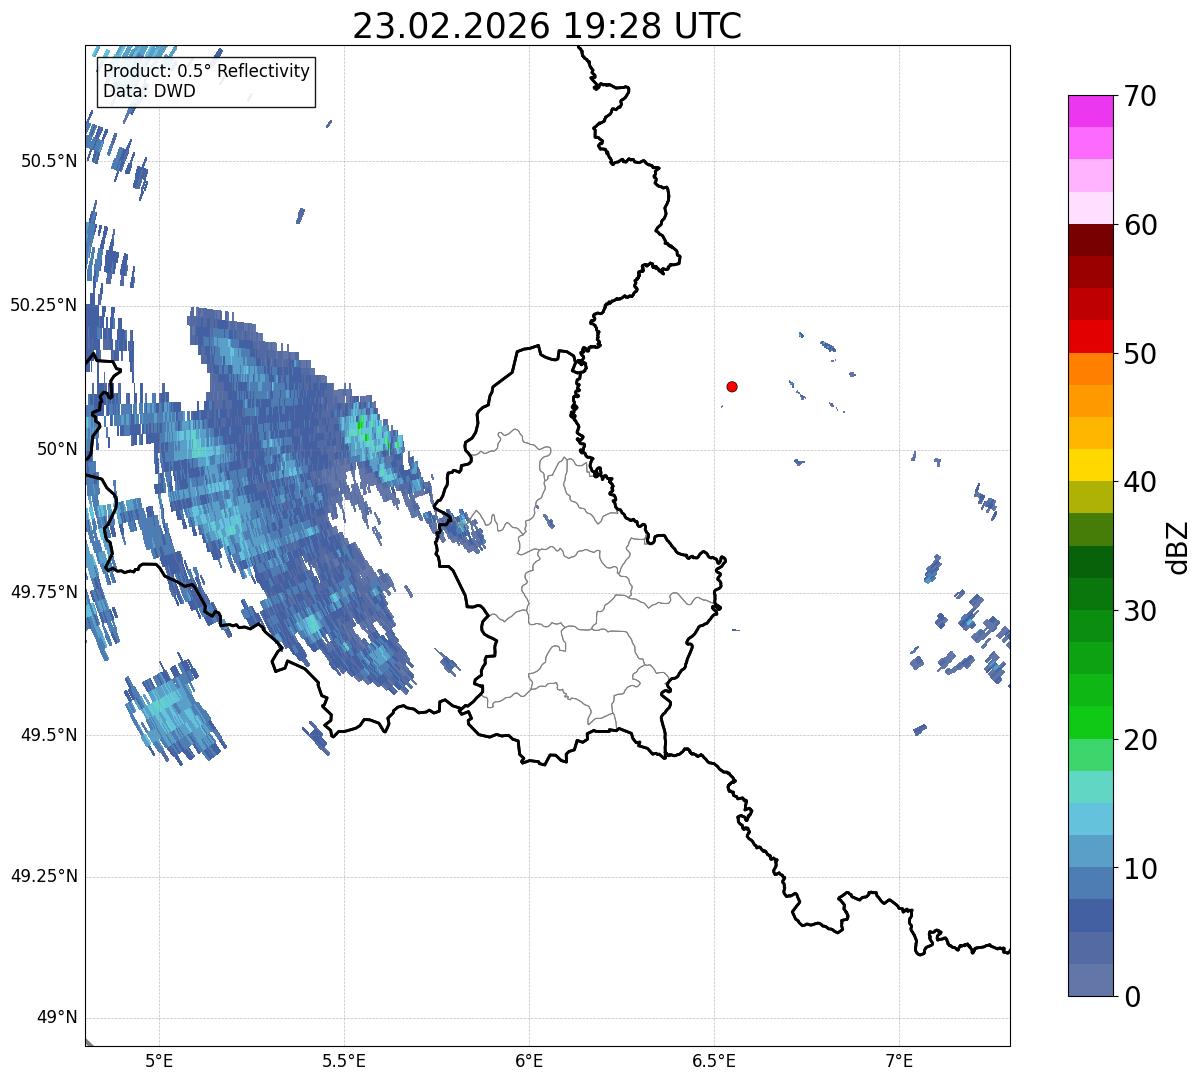Click the red station marker dot
Viewport: 1202px width, 1081px height.
[732, 386]
